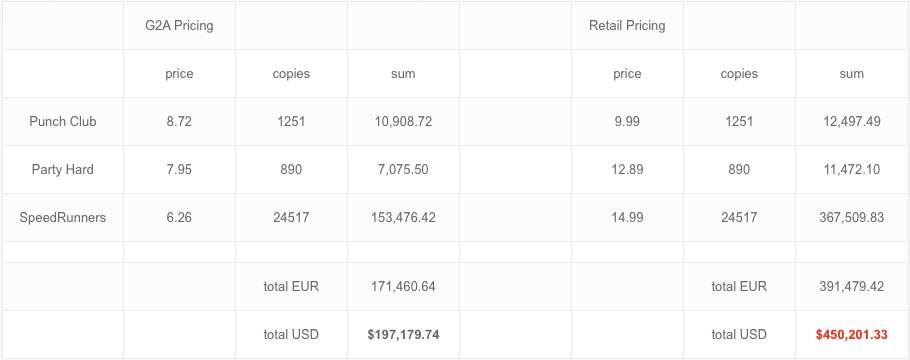
Task: Click the 10,908.72 sum cell
Action: [403, 121]
